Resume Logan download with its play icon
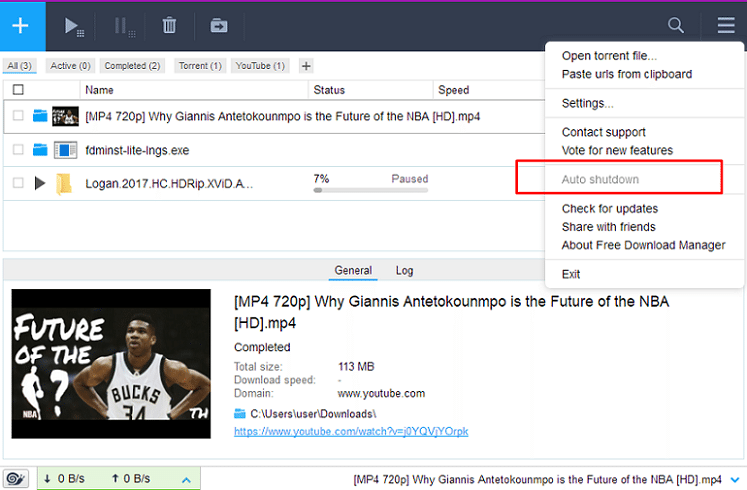The image size is (747, 490). pos(40,183)
